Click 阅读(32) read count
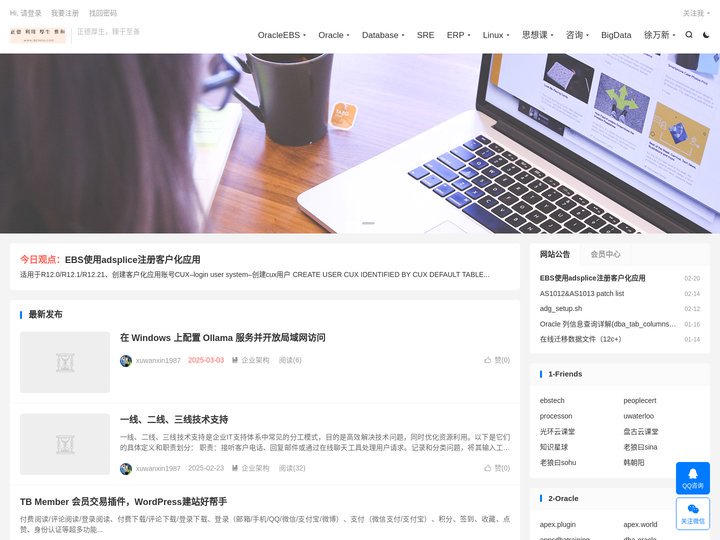Screen dimensions: 720x540 point(292,468)
